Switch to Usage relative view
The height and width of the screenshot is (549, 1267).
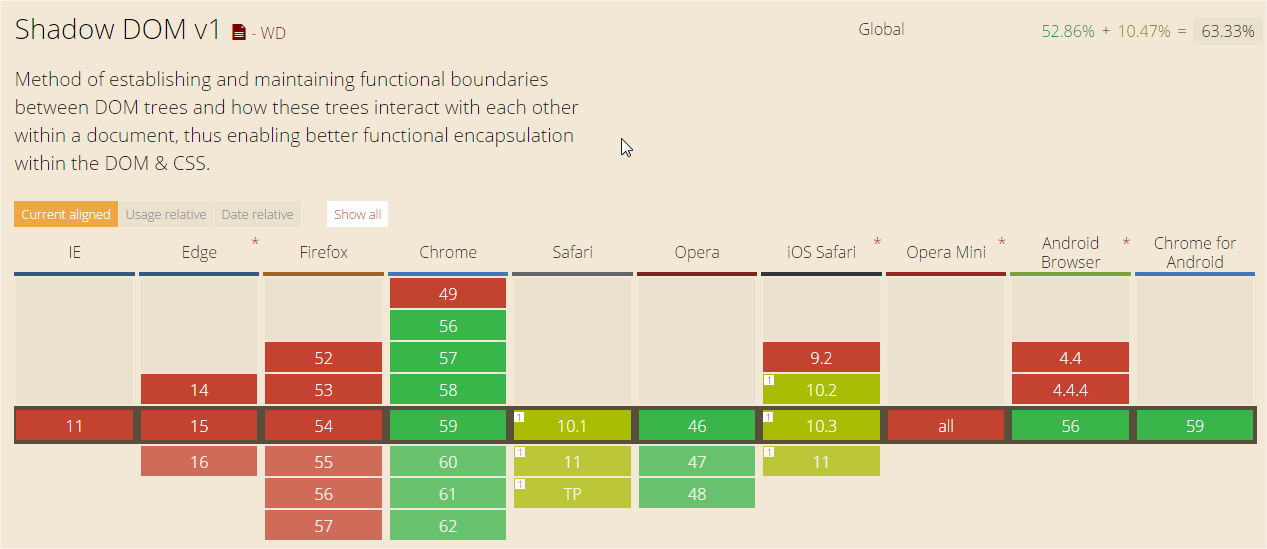(166, 214)
